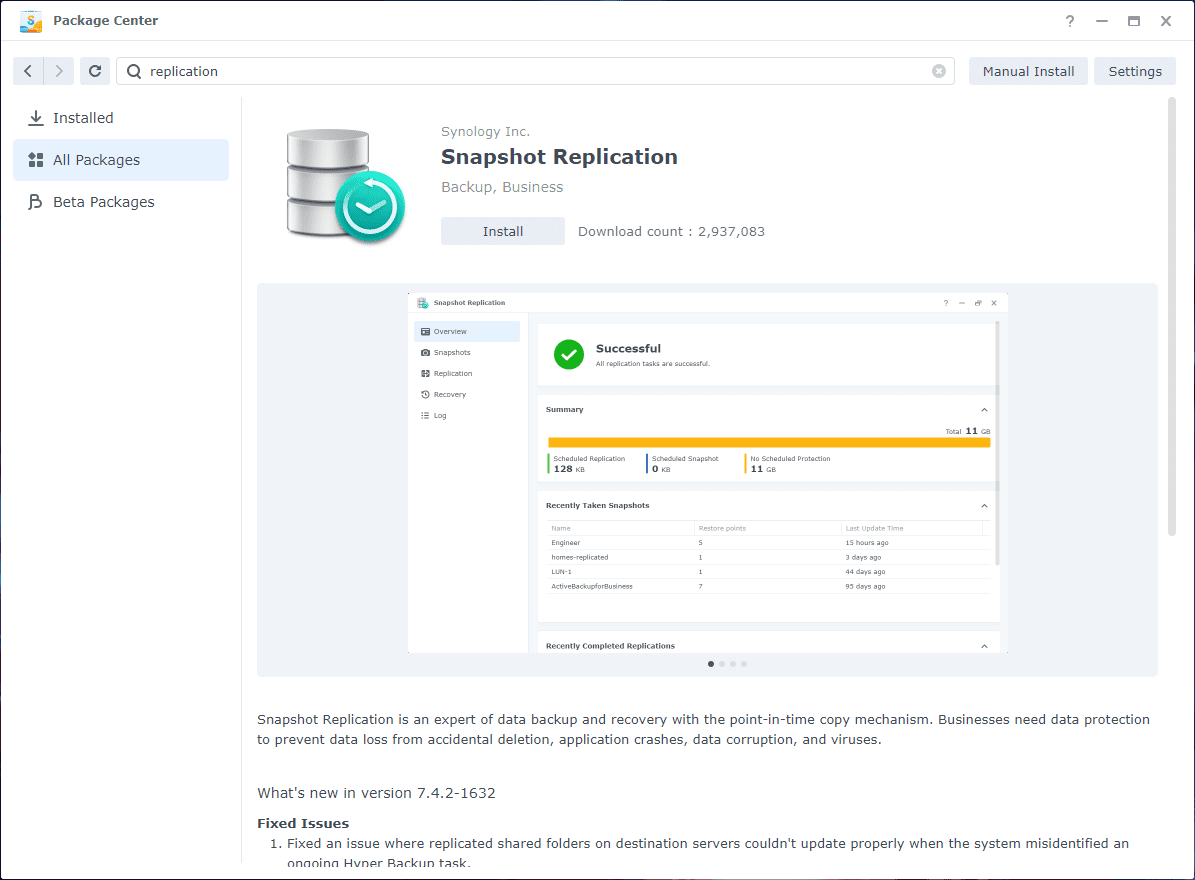Click the Business category link
This screenshot has height=880, width=1195.
pyautogui.click(x=533, y=187)
